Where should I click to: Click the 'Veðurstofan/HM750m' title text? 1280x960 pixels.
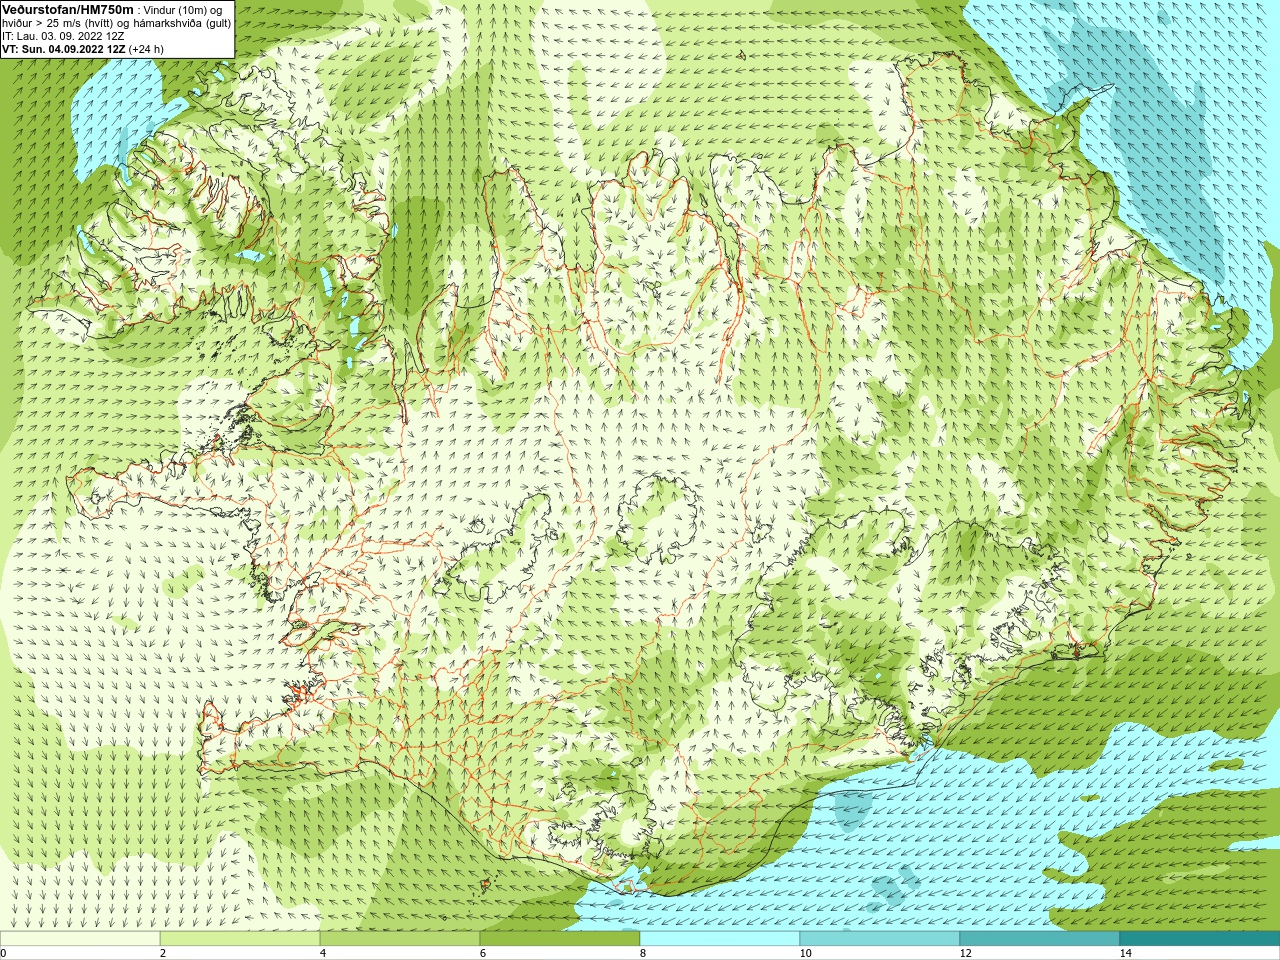[68, 9]
